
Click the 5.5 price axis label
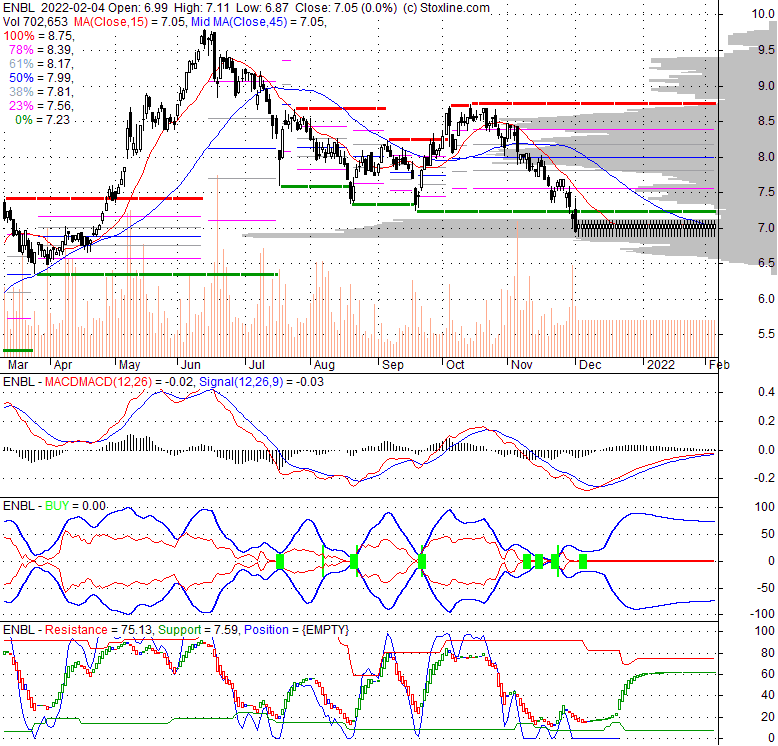[x=766, y=334]
